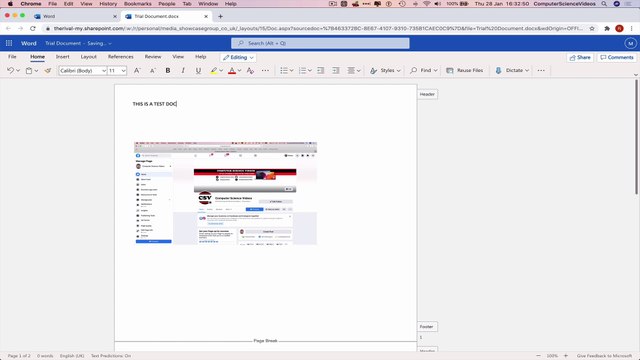The height and width of the screenshot is (360, 640).
Task: Click the vertical document scrollbar
Action: (636, 137)
